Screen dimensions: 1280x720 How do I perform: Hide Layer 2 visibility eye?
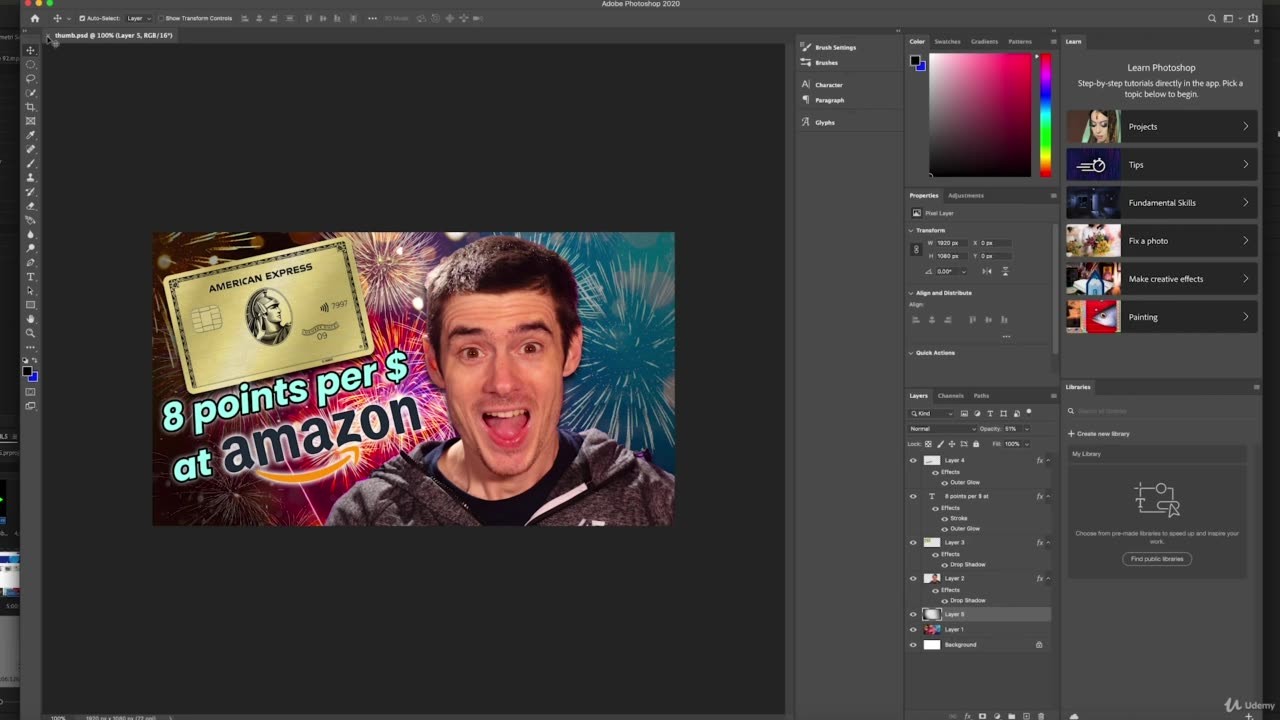tap(913, 579)
